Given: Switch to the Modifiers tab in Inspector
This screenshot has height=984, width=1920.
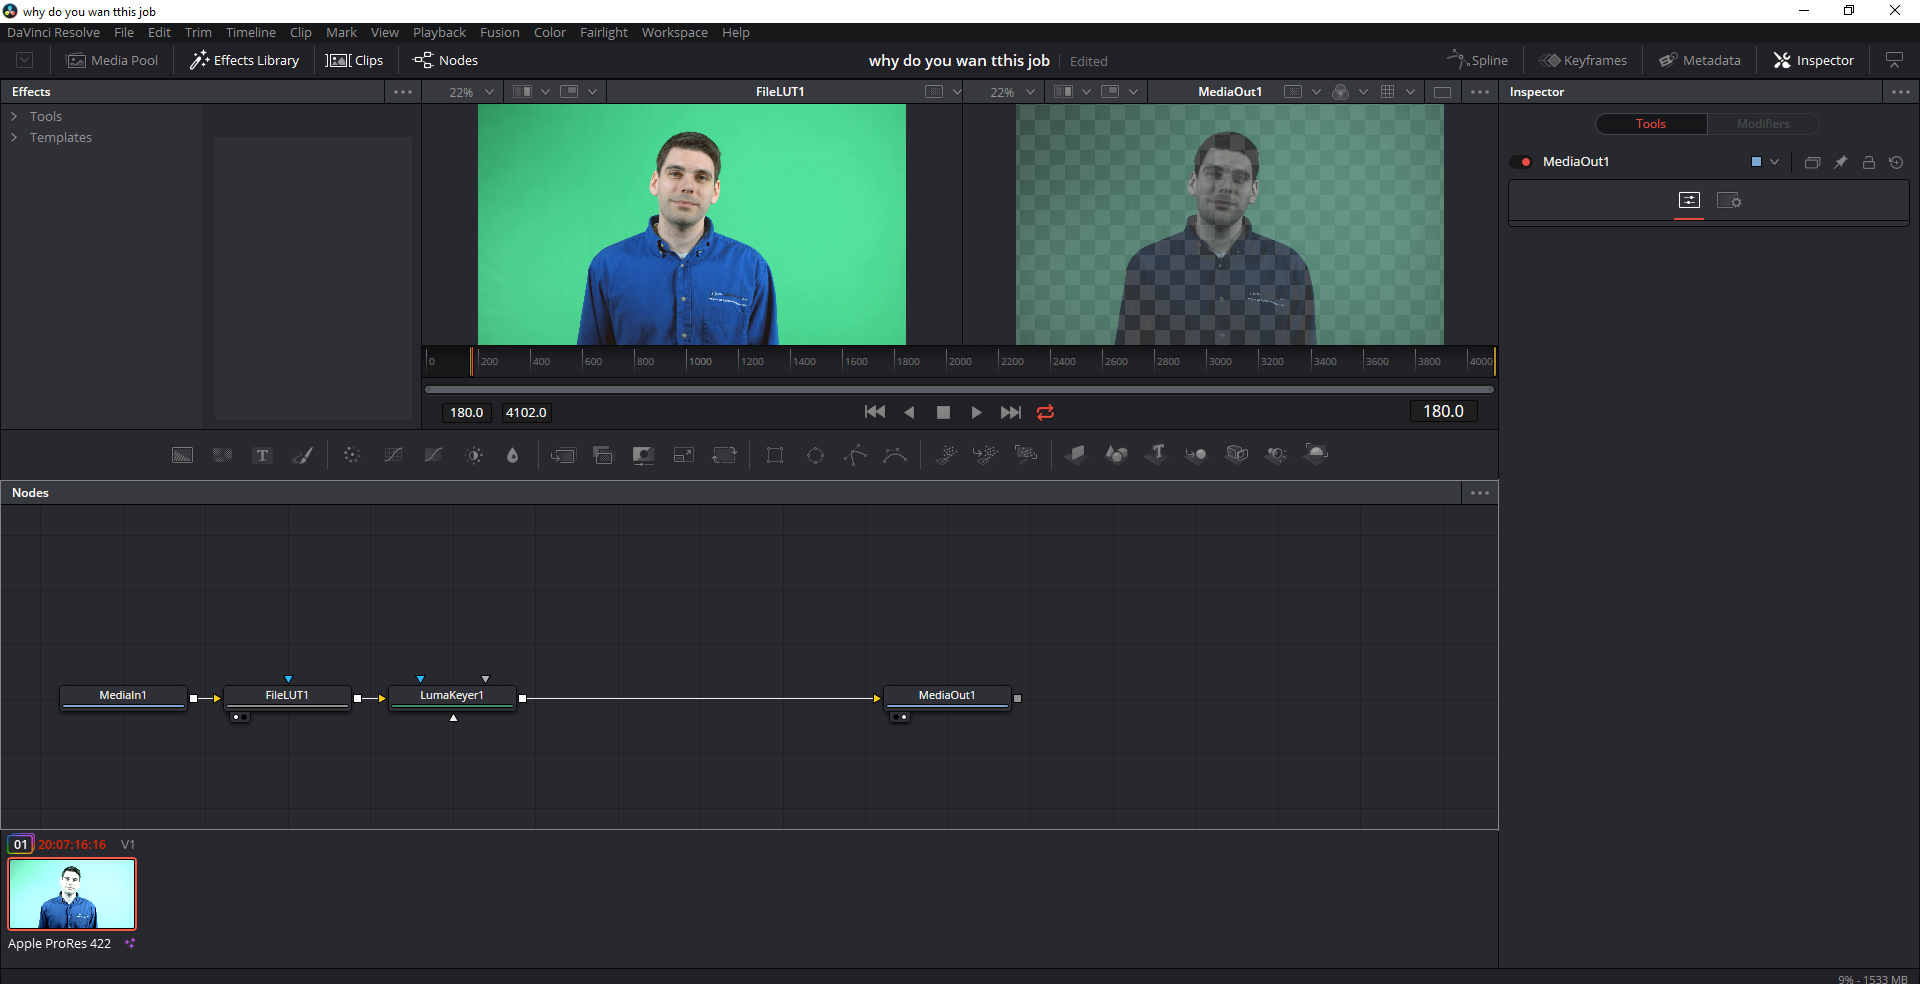Looking at the screenshot, I should (1763, 124).
